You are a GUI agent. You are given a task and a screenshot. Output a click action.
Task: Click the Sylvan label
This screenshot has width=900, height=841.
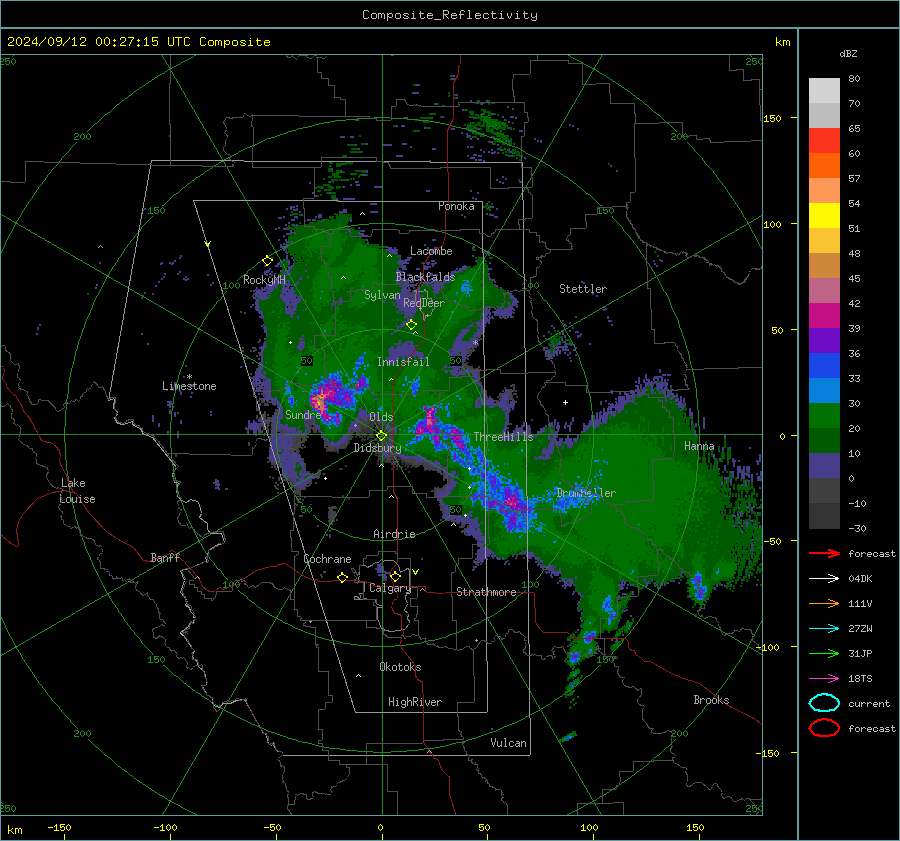point(382,295)
